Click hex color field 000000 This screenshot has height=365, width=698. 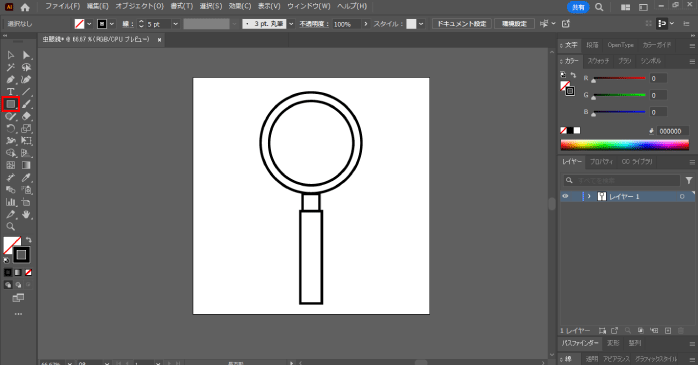(673, 131)
